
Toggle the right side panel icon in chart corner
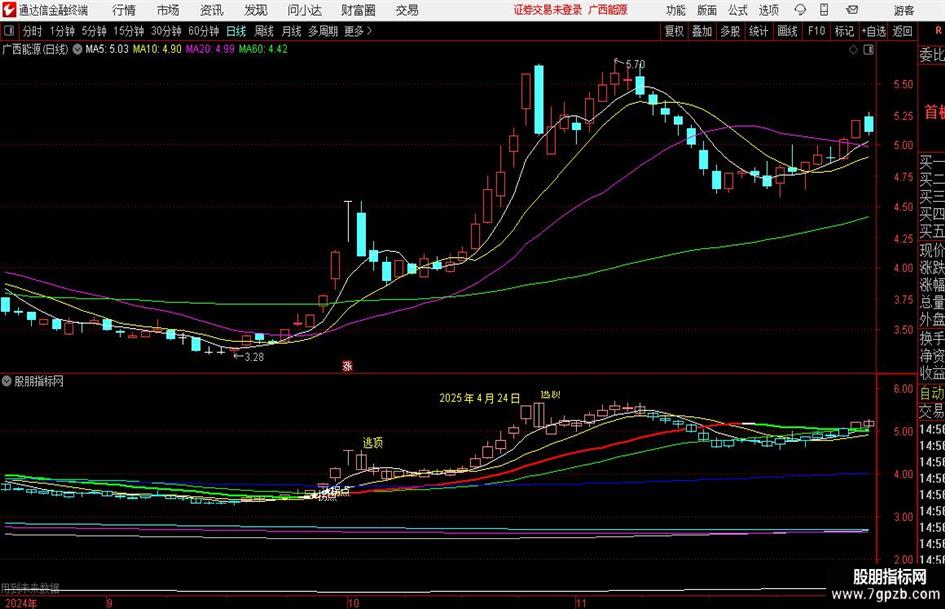tap(868, 50)
